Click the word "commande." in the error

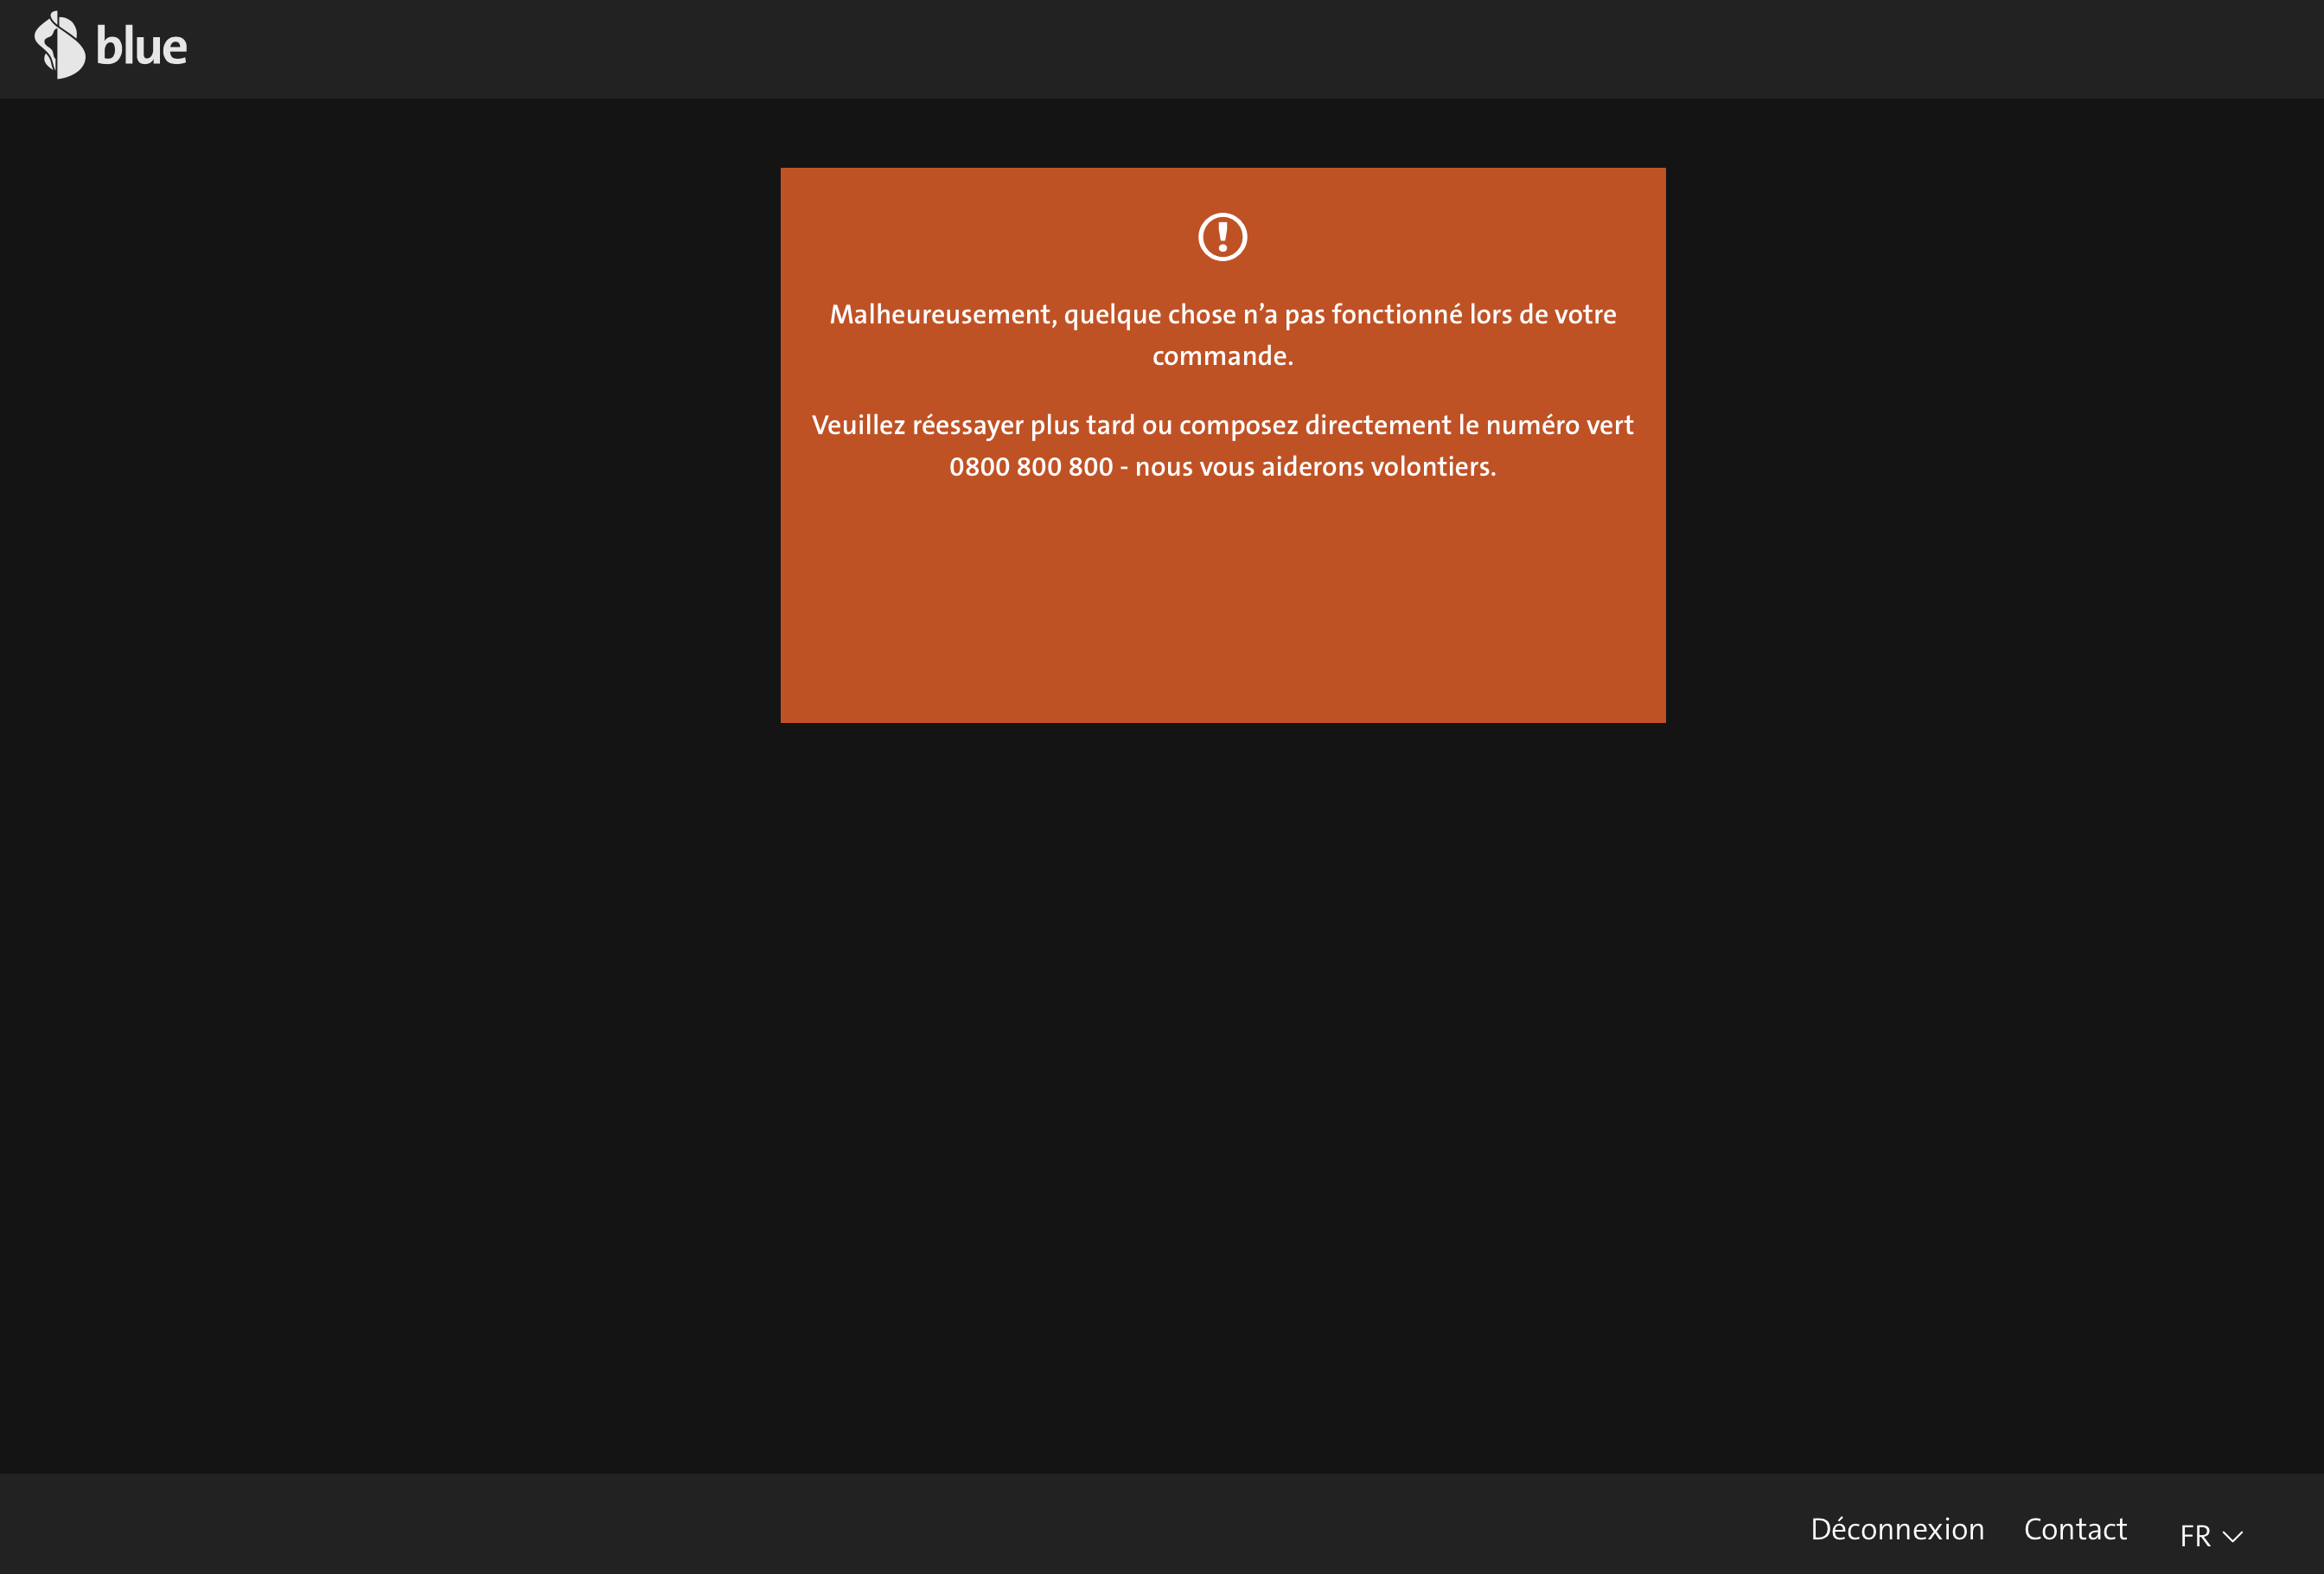click(1222, 356)
